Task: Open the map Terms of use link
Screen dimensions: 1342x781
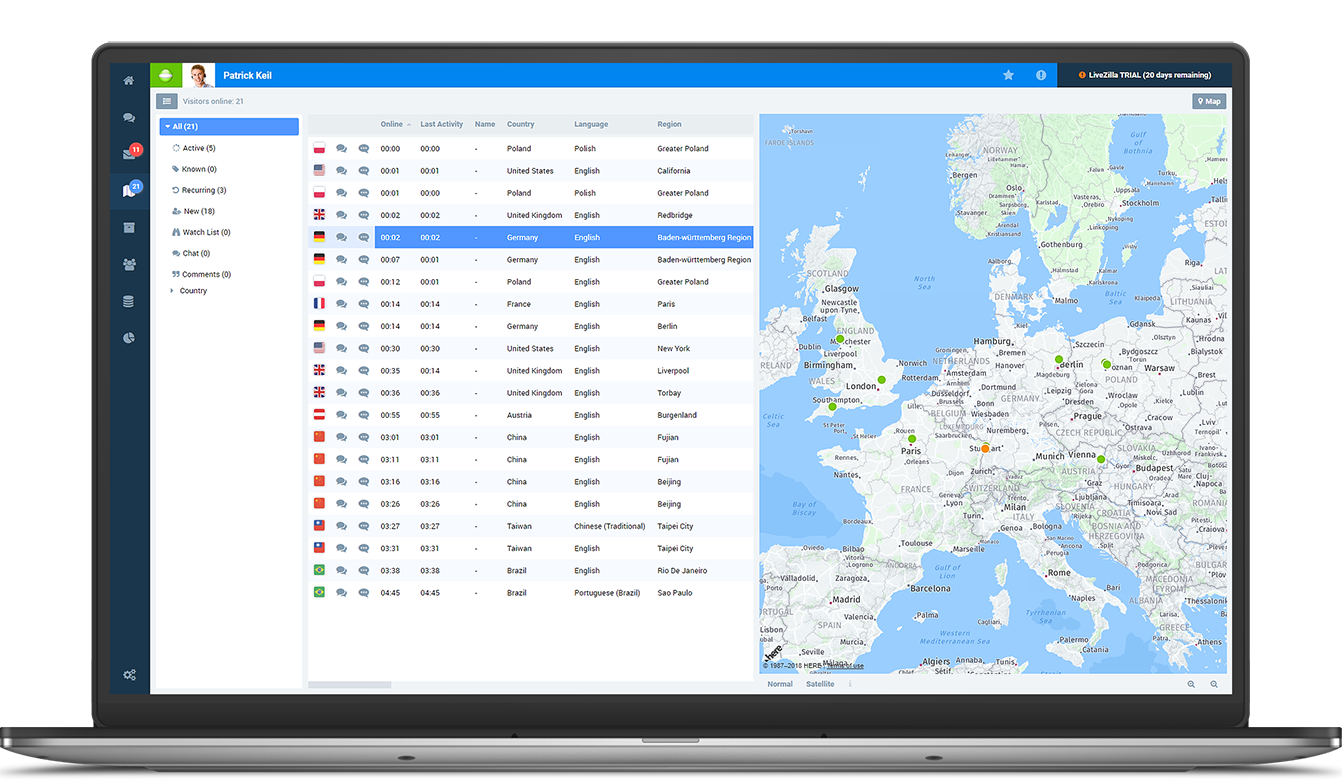Action: [x=846, y=666]
